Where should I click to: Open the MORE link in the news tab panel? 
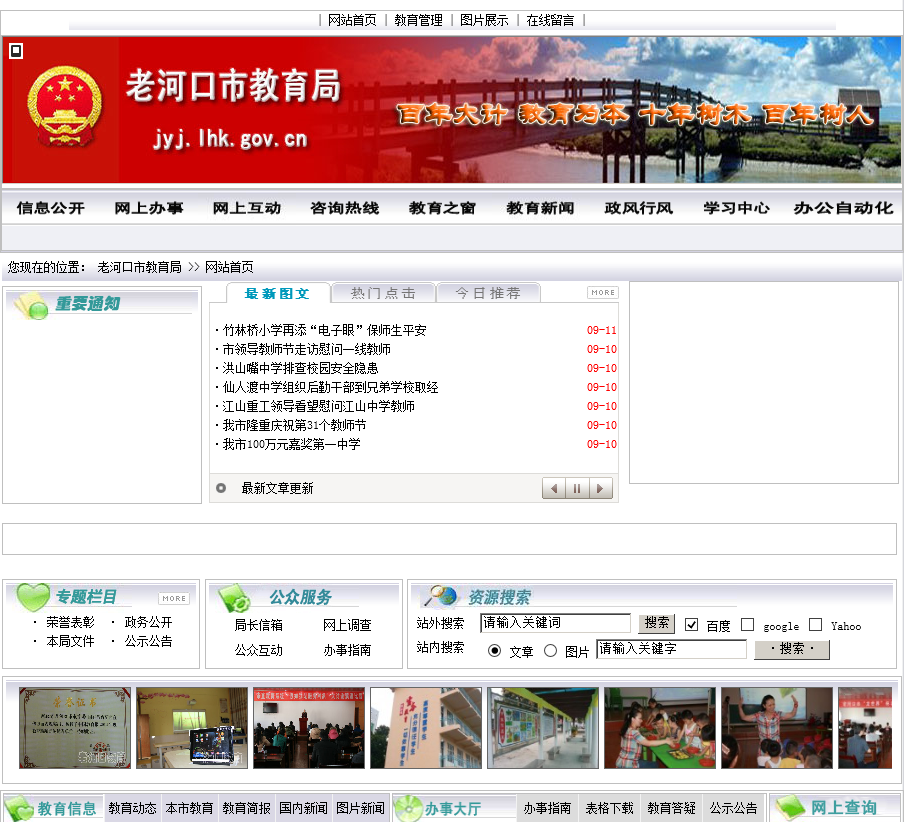coord(602,292)
